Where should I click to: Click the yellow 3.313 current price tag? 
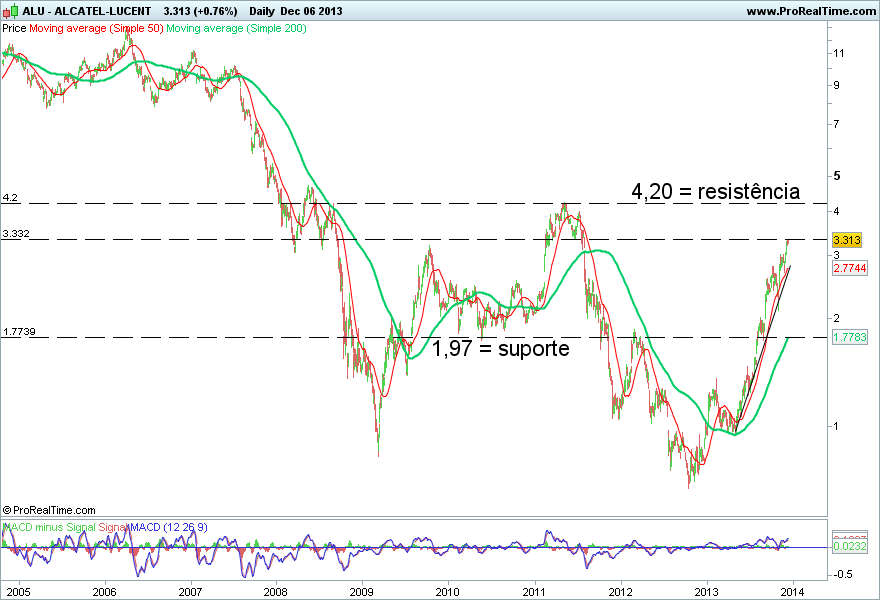(x=846, y=240)
